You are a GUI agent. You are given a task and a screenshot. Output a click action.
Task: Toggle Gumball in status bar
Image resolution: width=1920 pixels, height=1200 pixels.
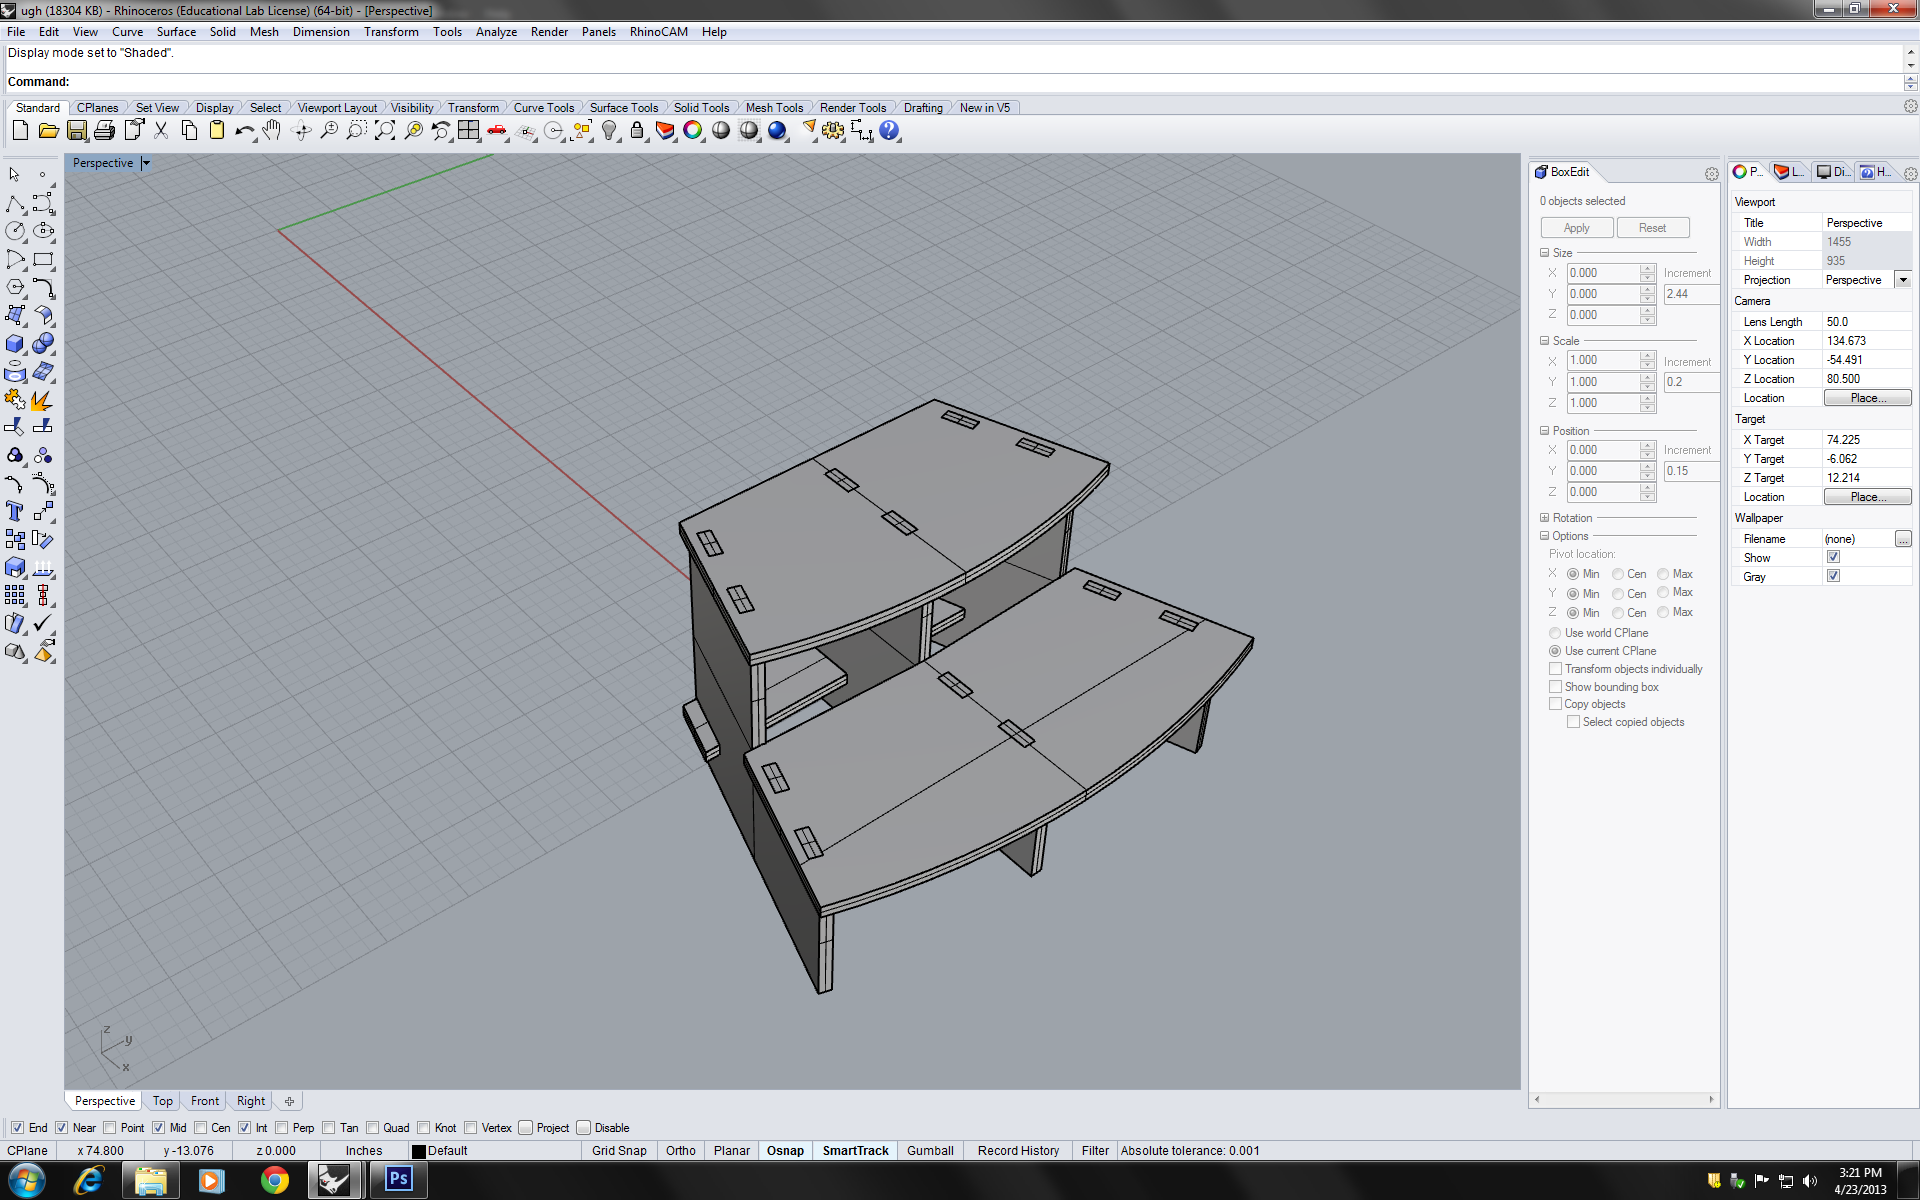(930, 1151)
